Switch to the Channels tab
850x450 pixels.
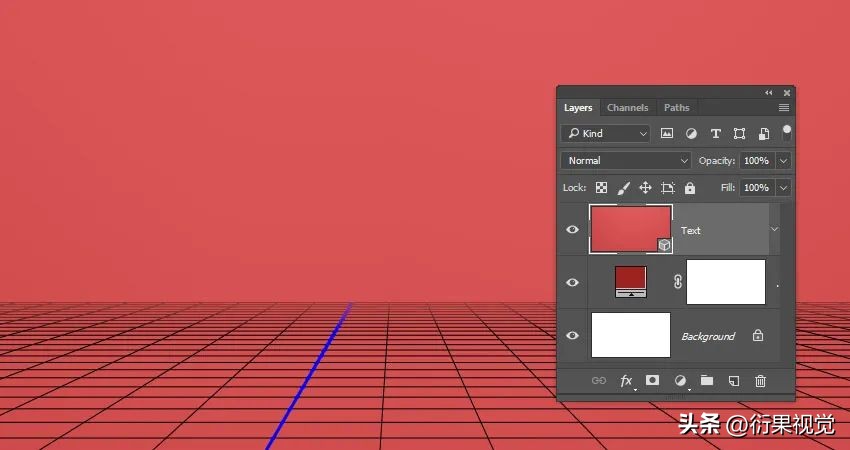point(627,107)
